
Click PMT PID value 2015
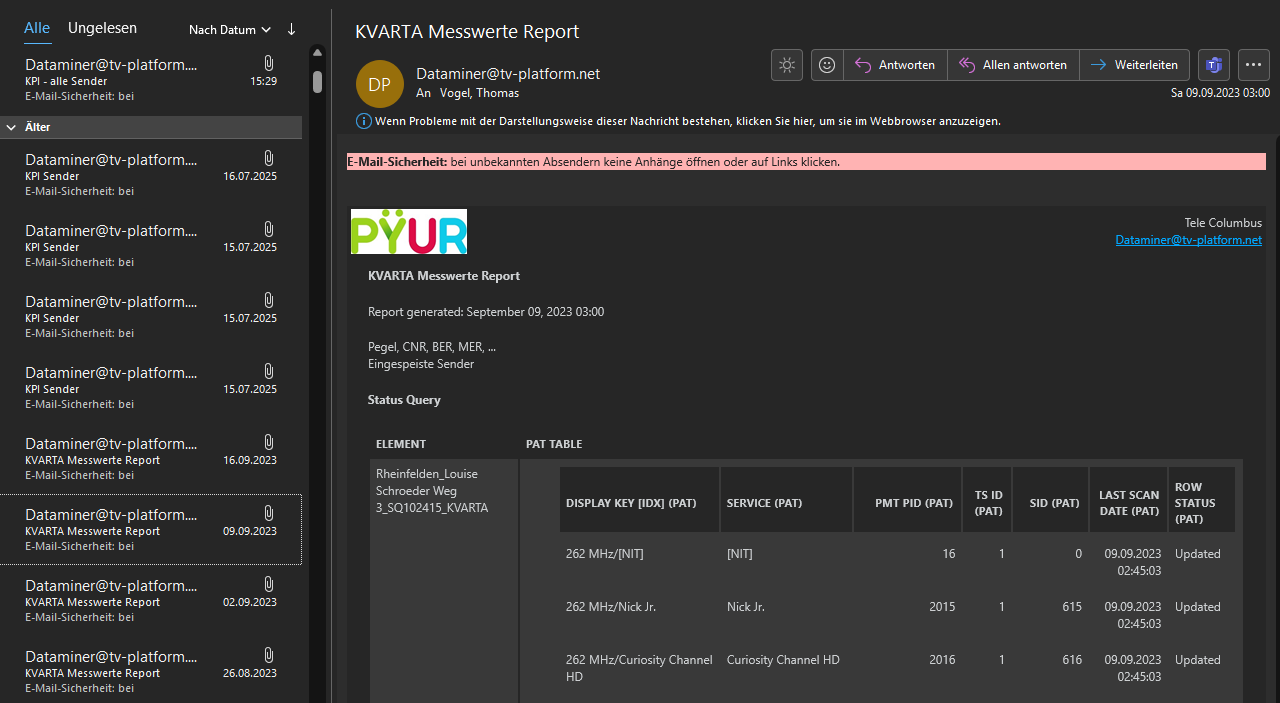coord(941,607)
